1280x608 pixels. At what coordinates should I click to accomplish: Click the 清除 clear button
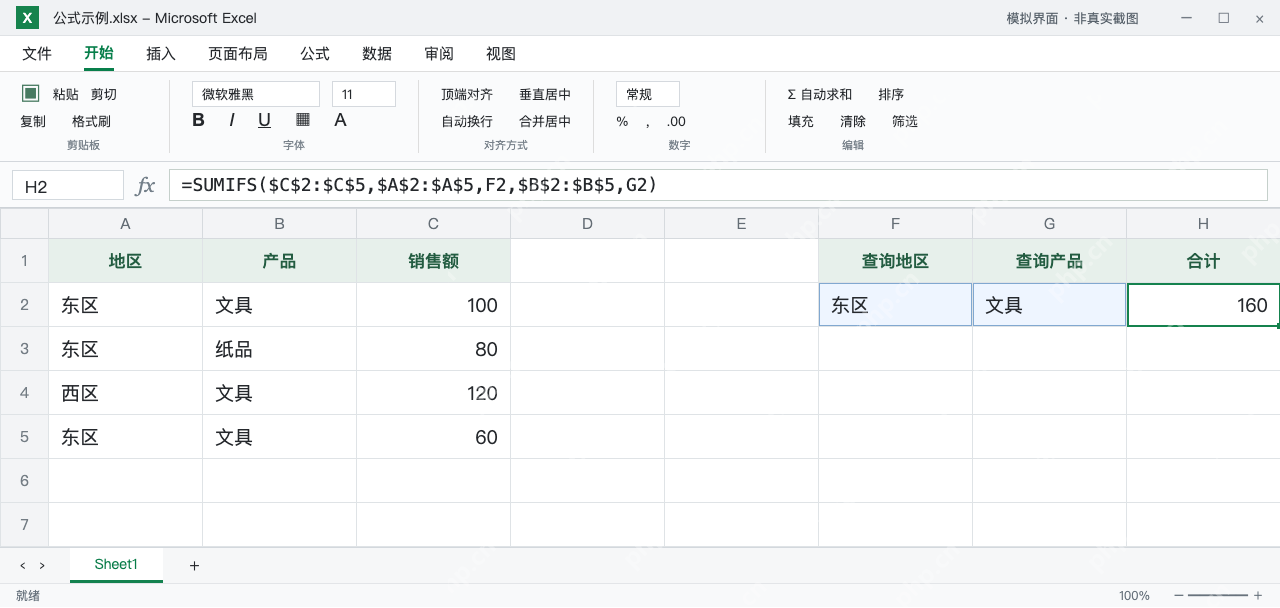click(853, 121)
